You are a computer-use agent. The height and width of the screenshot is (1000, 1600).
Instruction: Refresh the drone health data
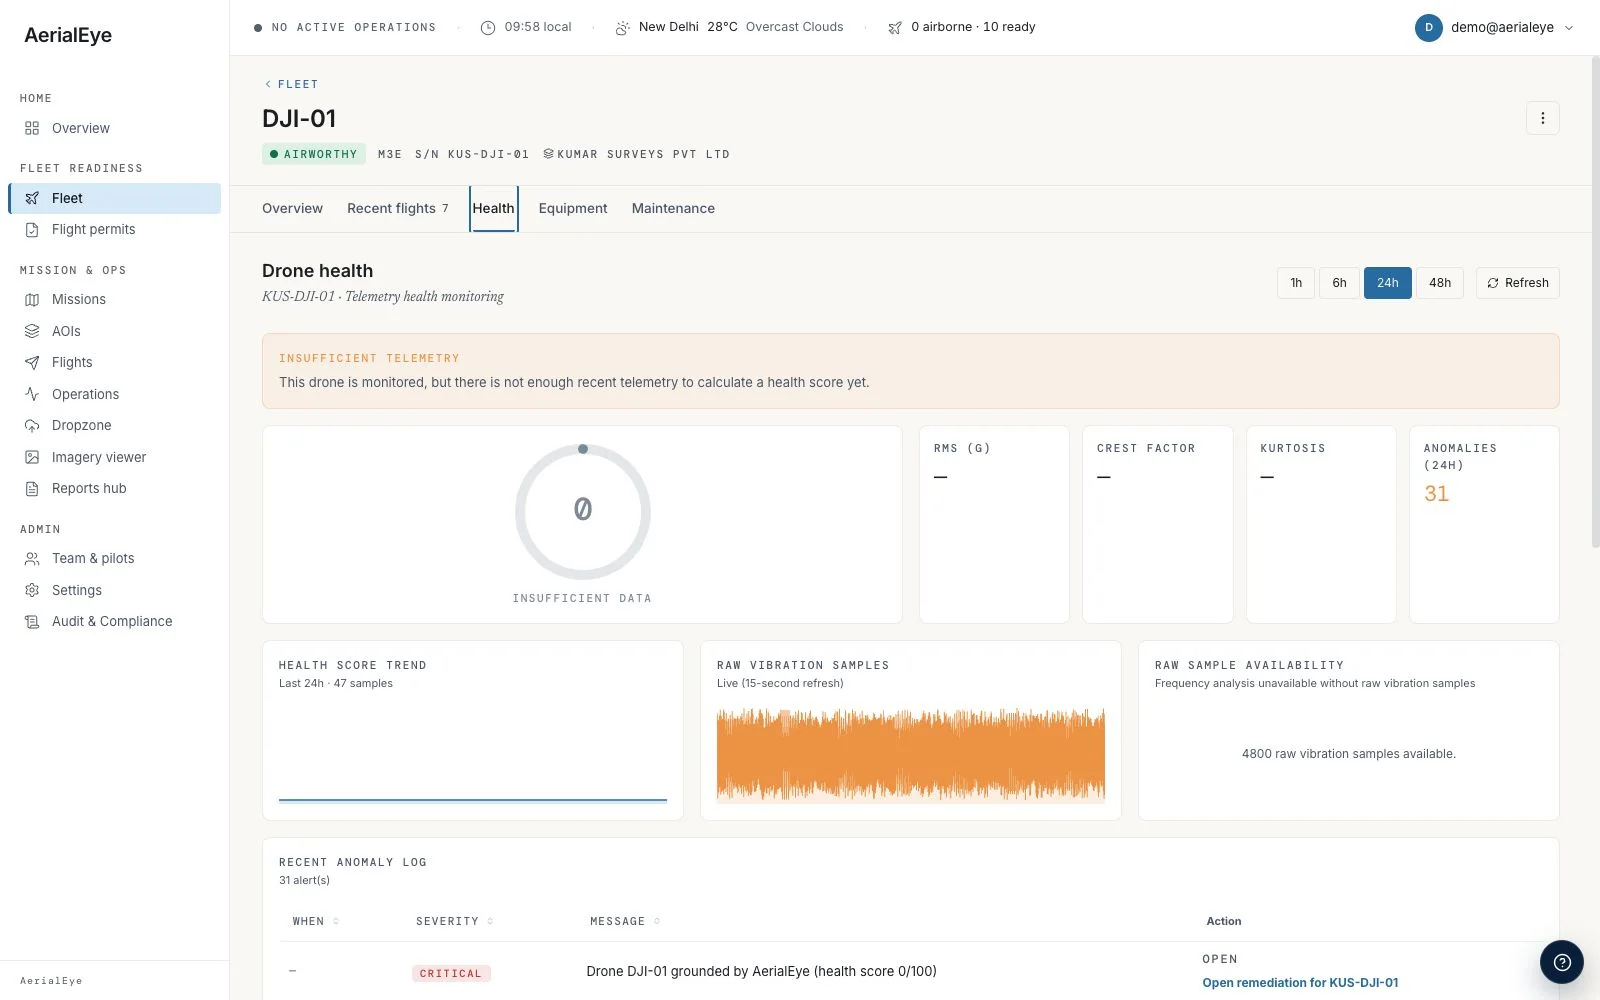1517,283
